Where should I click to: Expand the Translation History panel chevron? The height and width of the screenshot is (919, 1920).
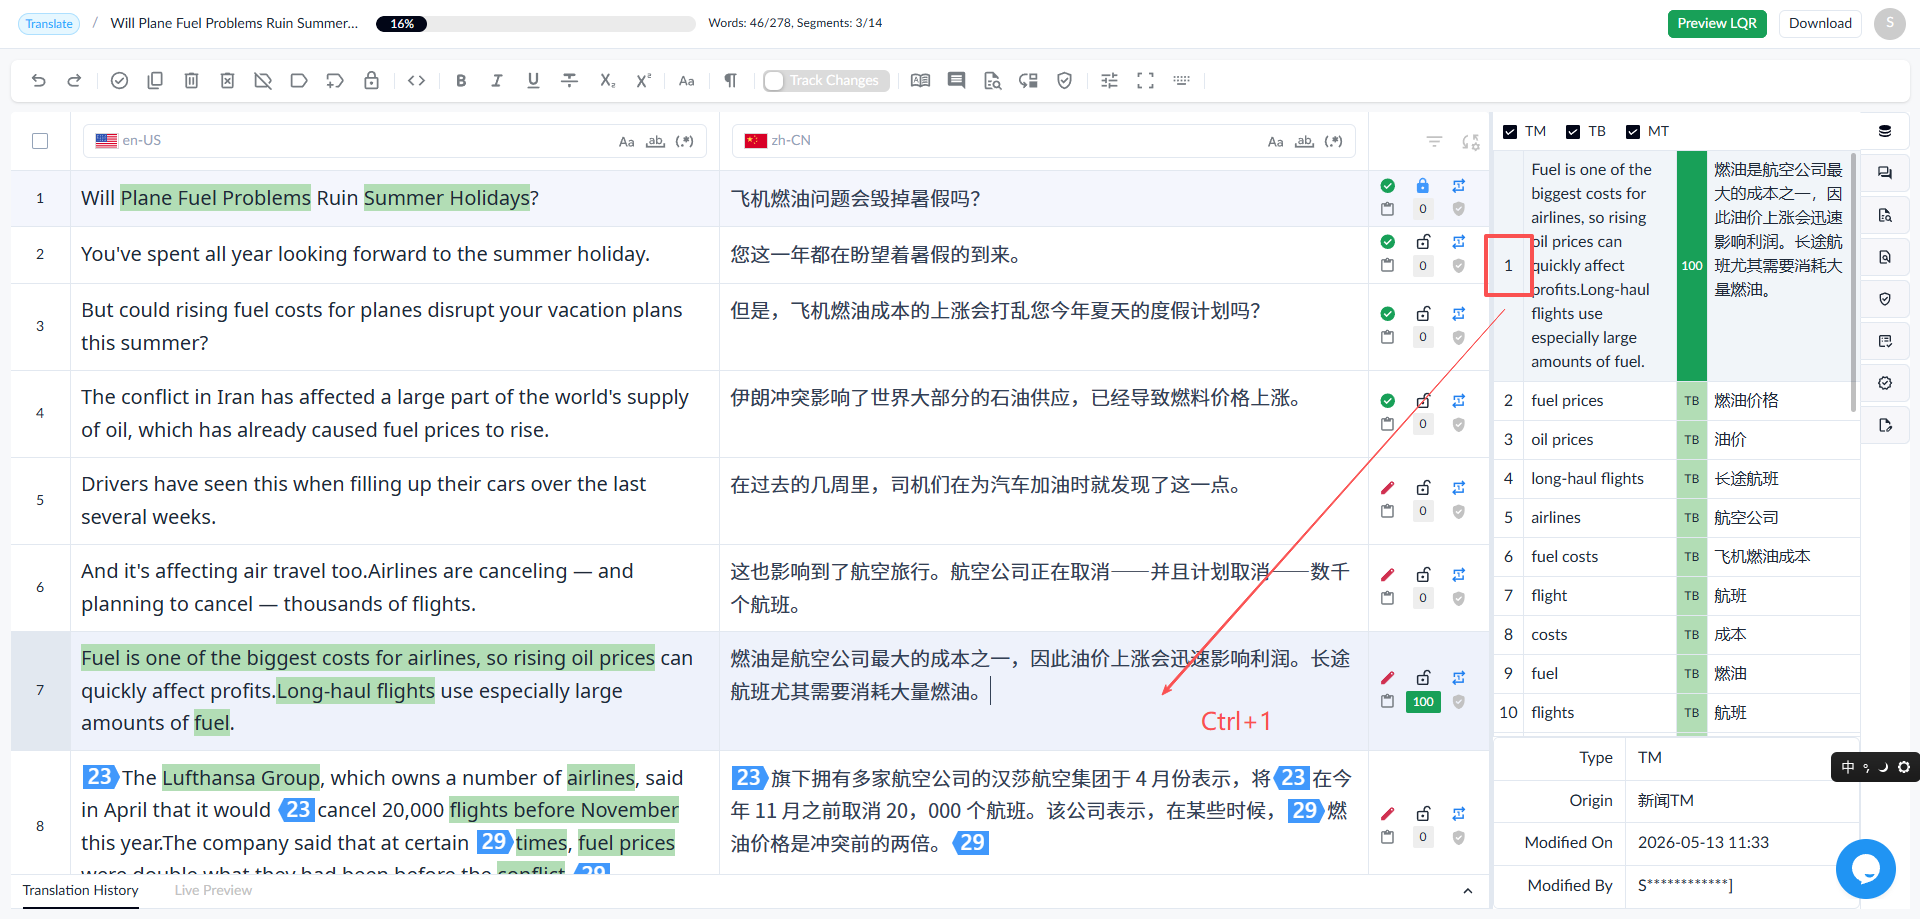(x=1467, y=891)
